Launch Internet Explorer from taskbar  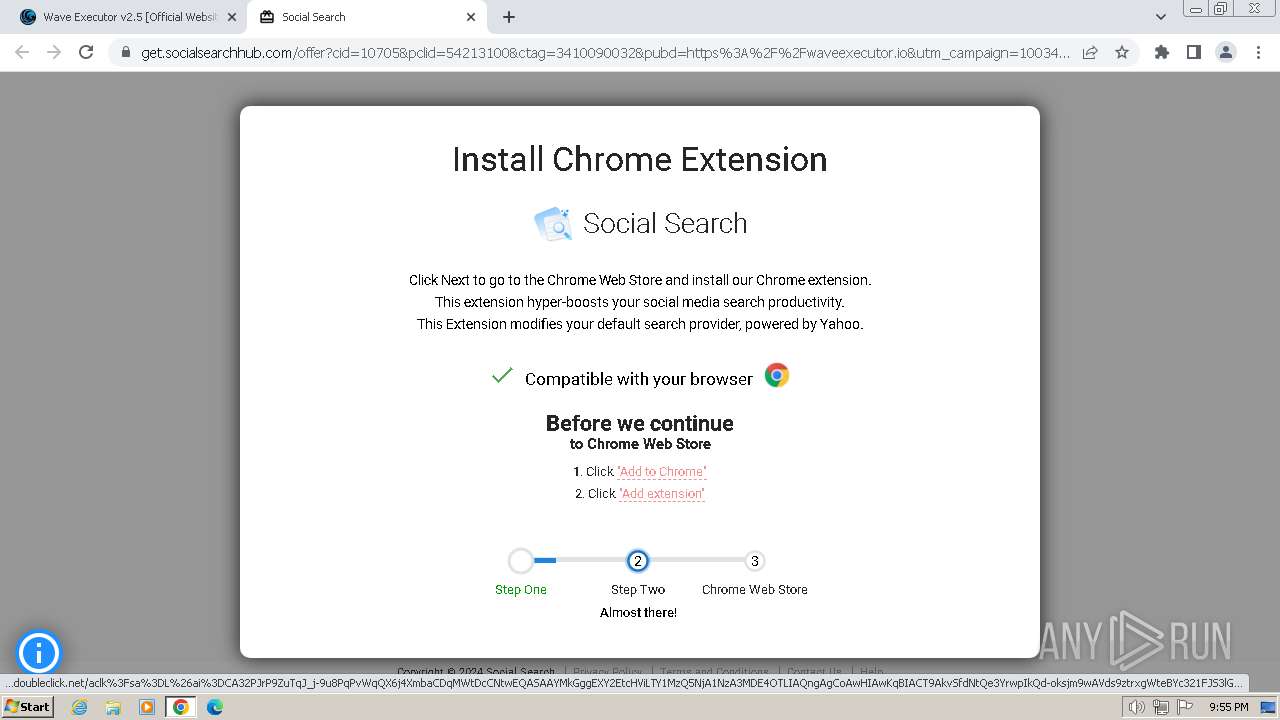(x=80, y=707)
